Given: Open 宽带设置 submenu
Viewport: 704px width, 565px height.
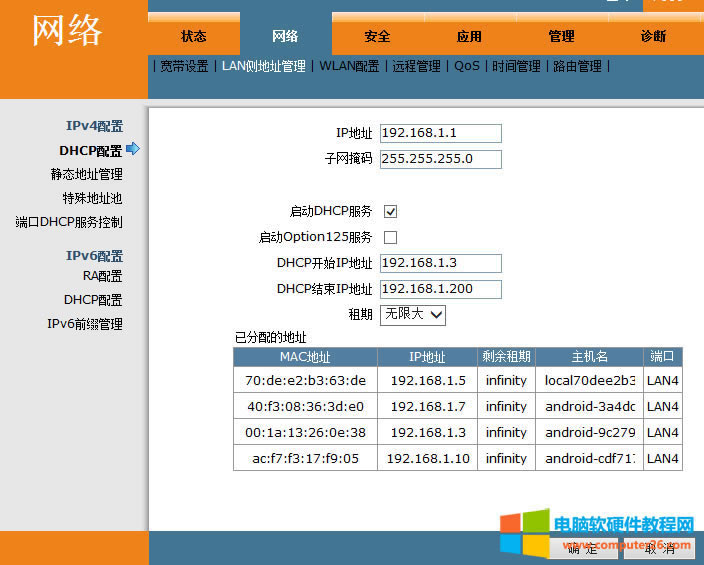Looking at the screenshot, I should [x=184, y=66].
